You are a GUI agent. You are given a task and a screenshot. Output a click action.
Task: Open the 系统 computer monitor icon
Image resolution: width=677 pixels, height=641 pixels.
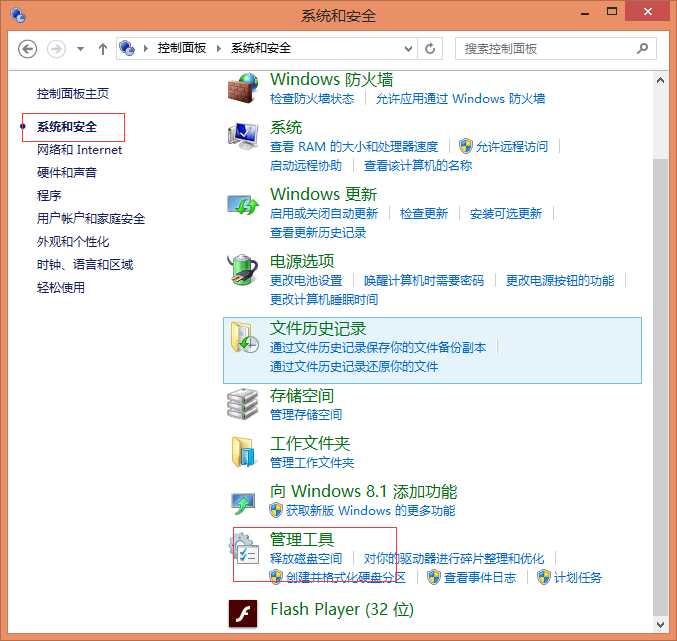pos(243,135)
